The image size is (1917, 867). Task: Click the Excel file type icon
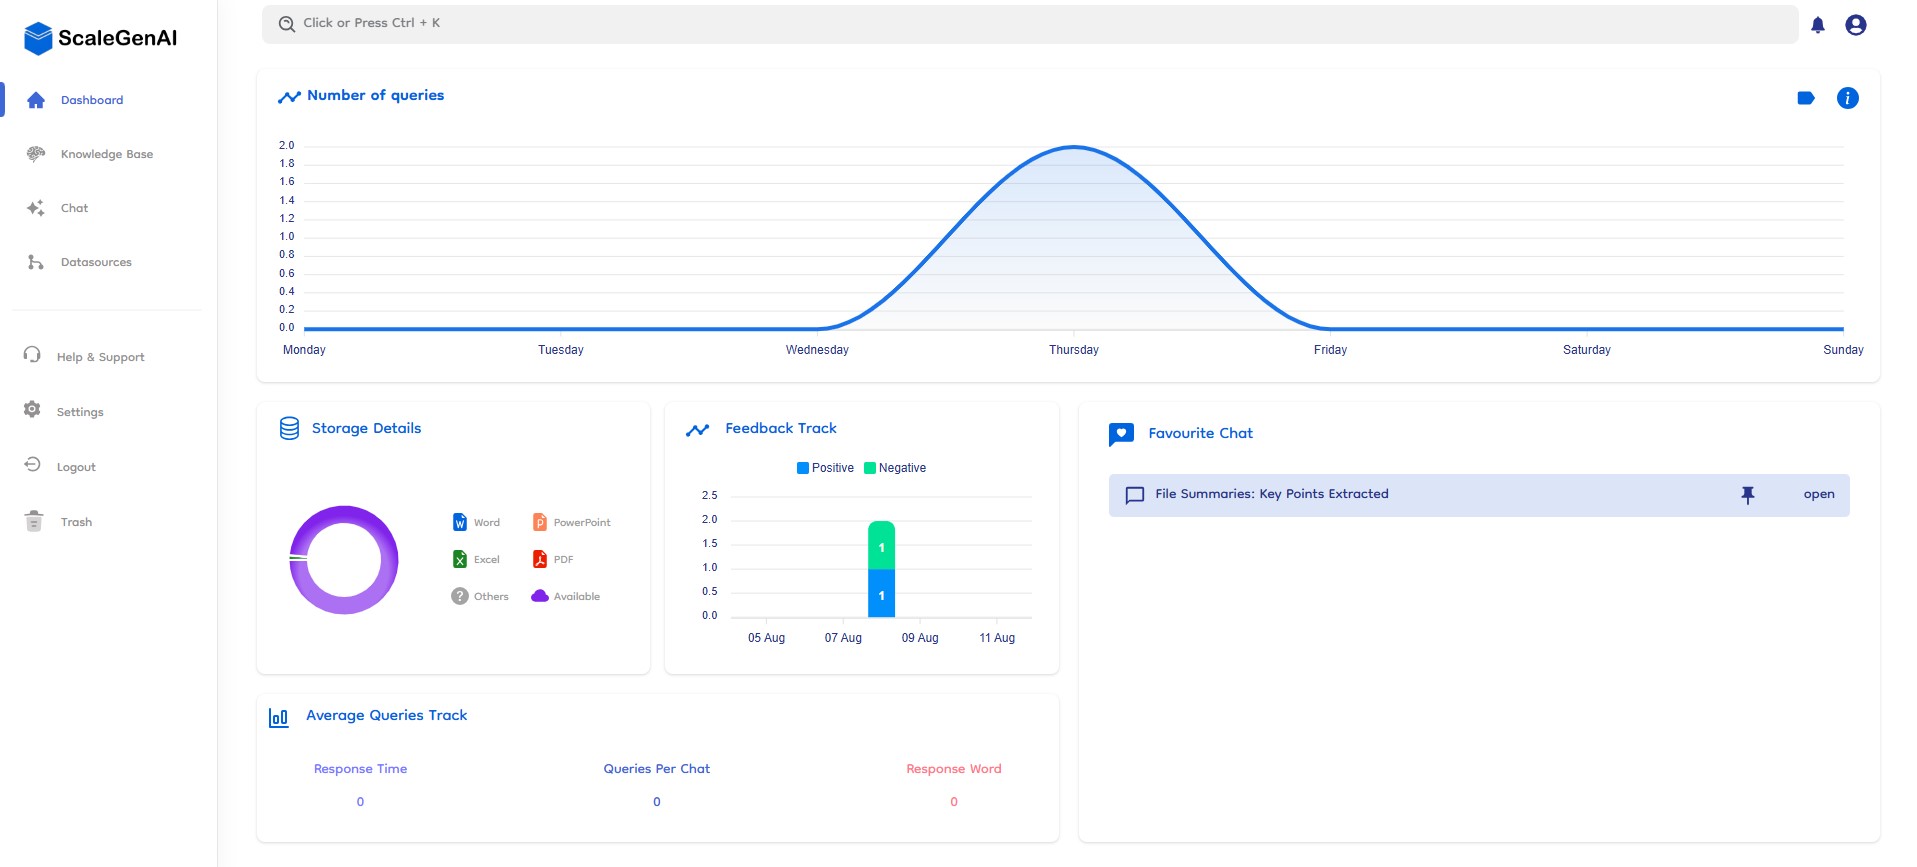click(460, 559)
